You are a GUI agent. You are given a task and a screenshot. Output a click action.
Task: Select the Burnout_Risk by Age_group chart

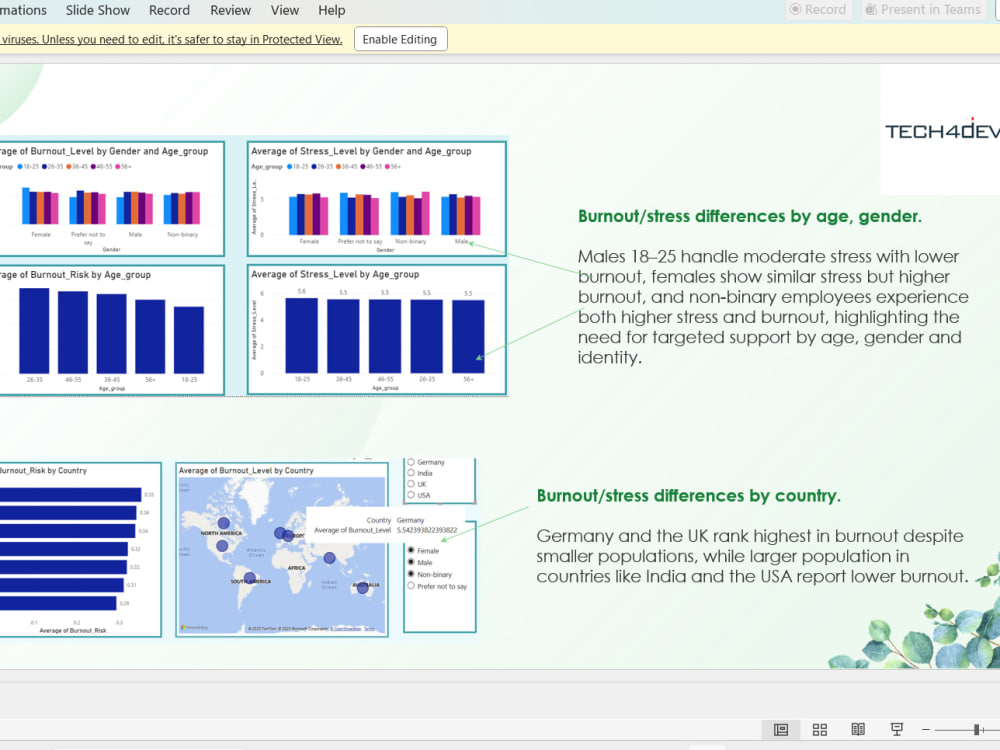tap(112, 330)
